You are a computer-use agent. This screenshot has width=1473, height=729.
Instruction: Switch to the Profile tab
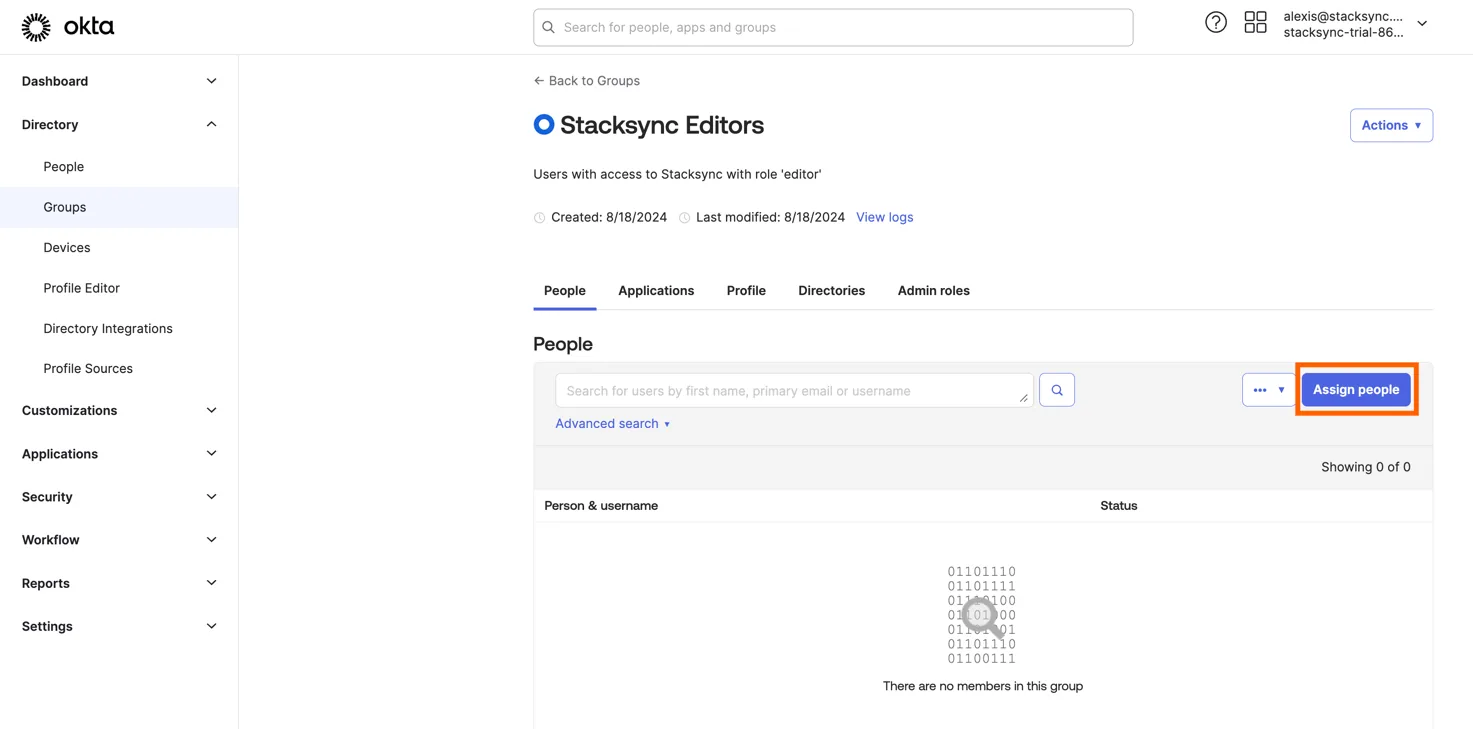coord(746,291)
